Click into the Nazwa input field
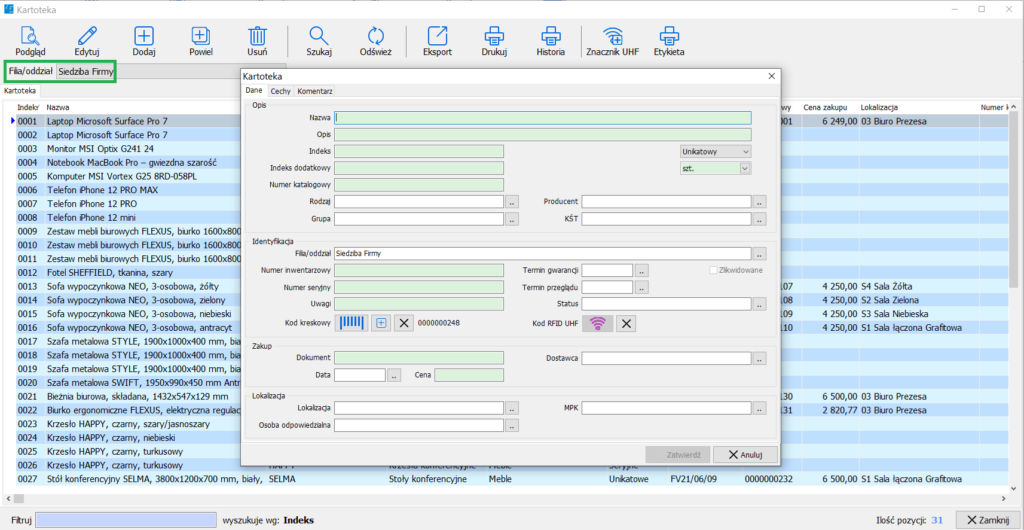1024x530 pixels. (x=542, y=118)
